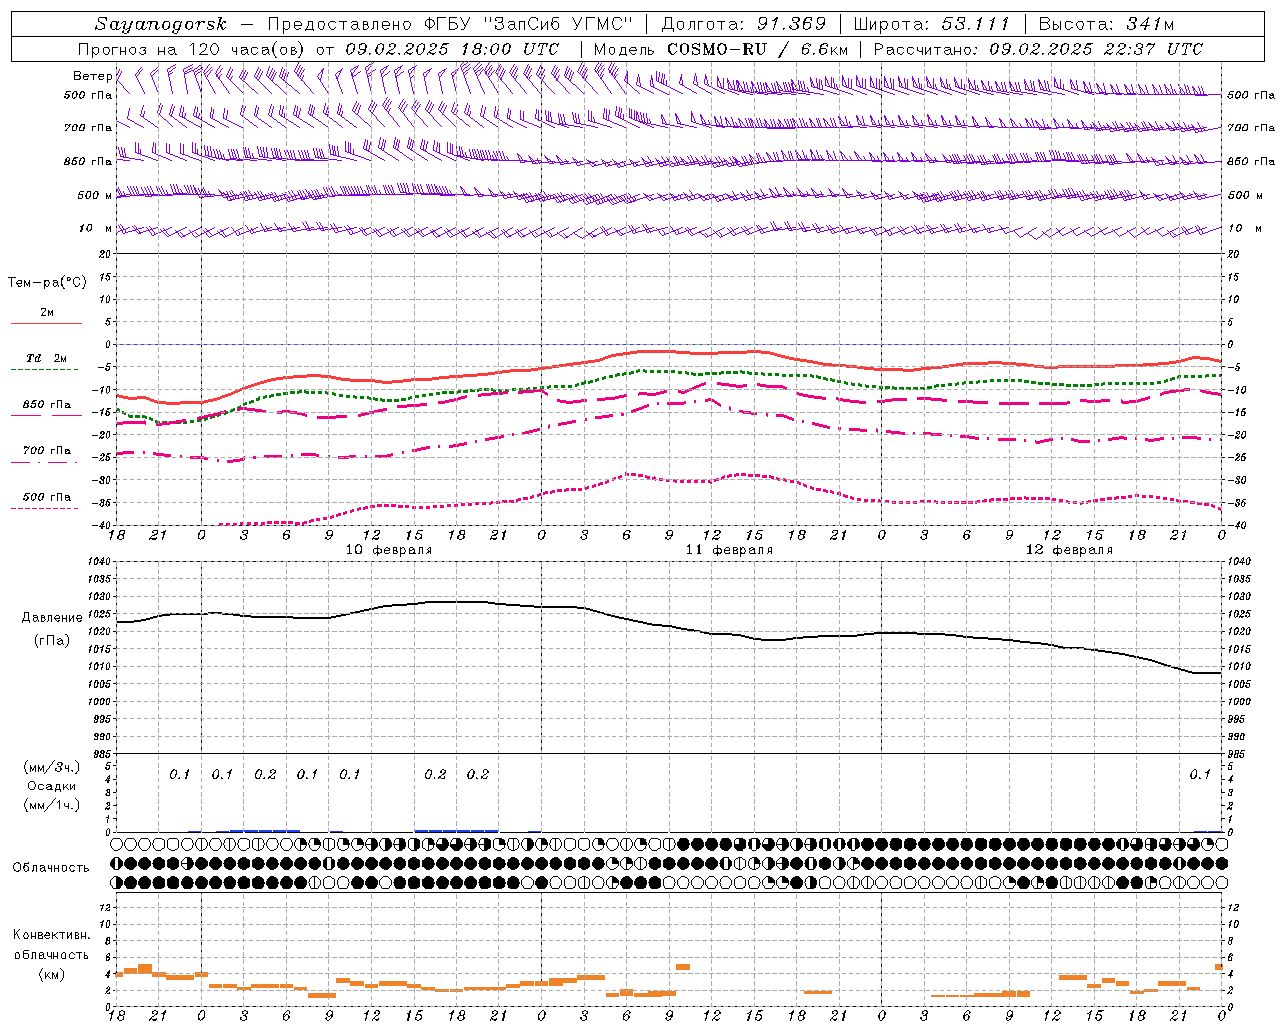The height and width of the screenshot is (1024, 1280).
Task: Click the right-side 700 гПа wind label
Action: pyautogui.click(x=1251, y=128)
